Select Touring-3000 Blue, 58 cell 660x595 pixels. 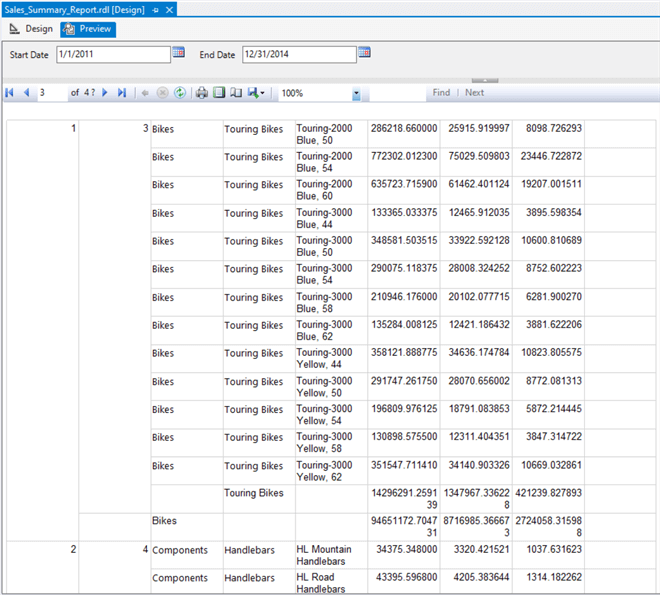pyautogui.click(x=331, y=302)
